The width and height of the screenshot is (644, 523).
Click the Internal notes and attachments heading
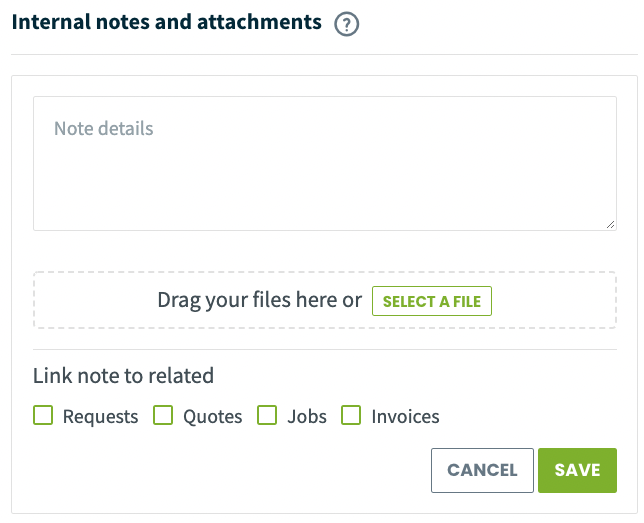167,22
